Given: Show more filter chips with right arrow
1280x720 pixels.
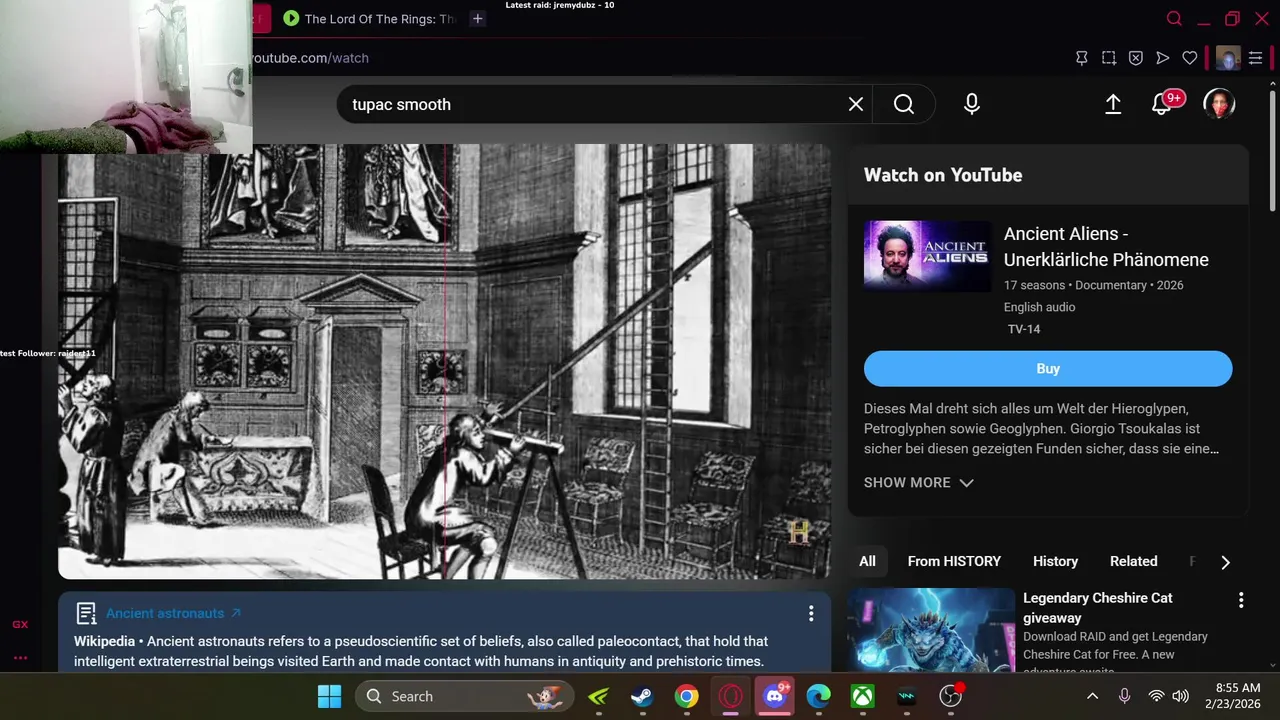Looking at the screenshot, I should (1225, 562).
